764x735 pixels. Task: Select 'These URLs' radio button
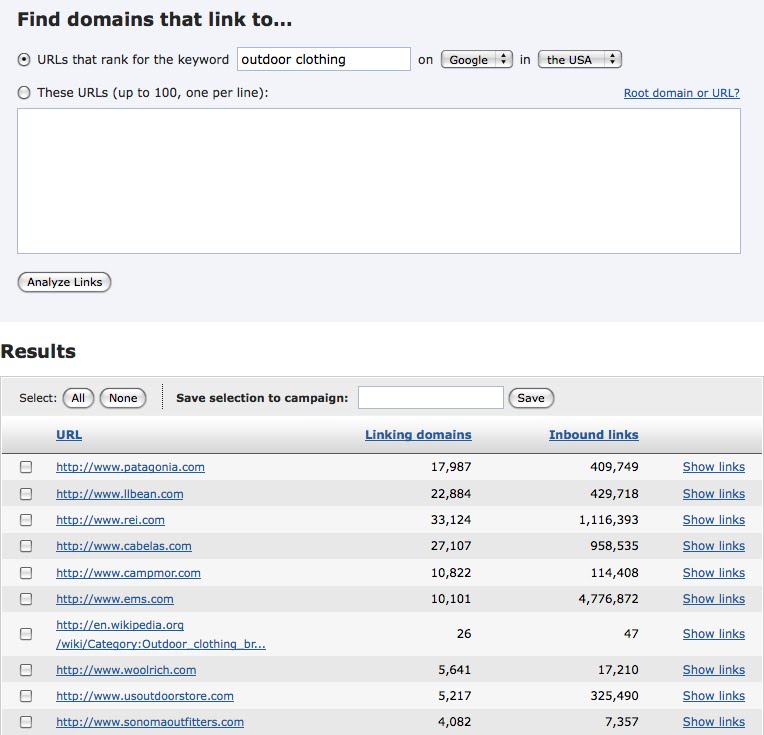tap(24, 93)
